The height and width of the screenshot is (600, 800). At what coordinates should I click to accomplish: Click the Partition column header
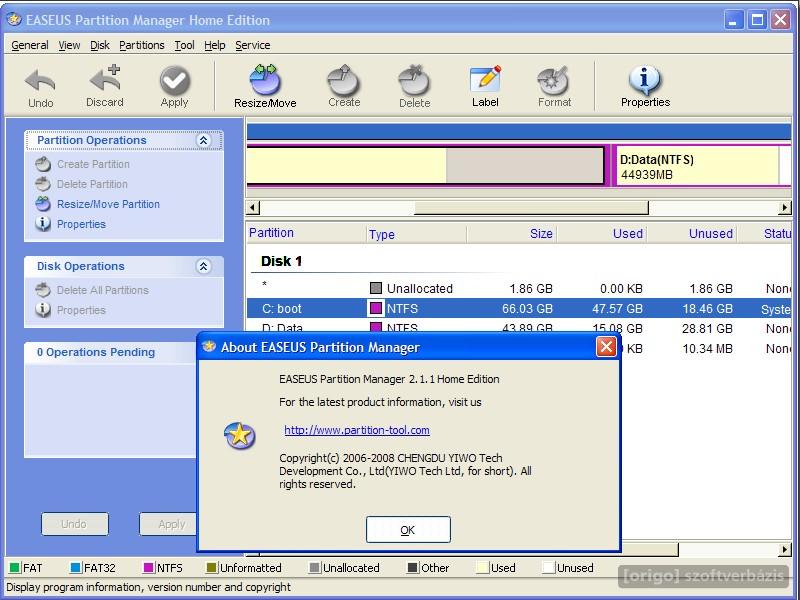click(x=305, y=233)
